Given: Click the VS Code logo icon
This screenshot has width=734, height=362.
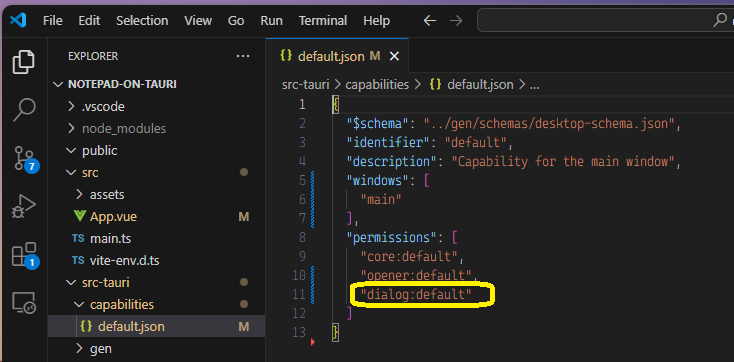Looking at the screenshot, I should point(18,21).
